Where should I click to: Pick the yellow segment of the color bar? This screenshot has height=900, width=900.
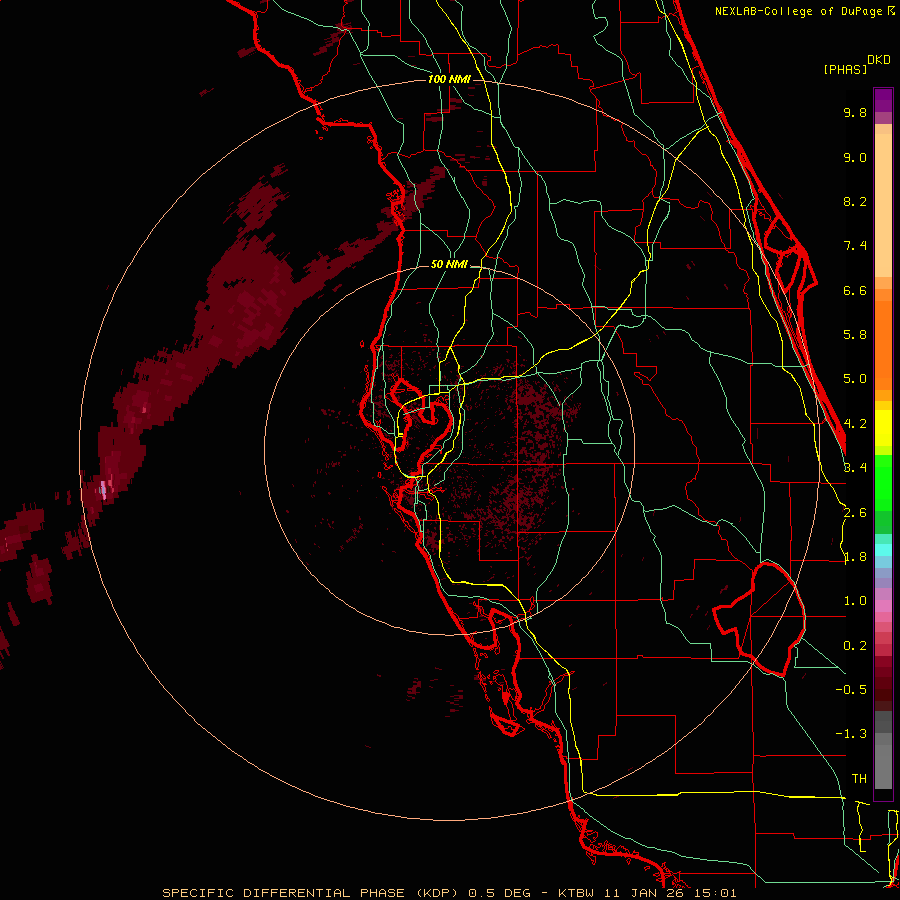[x=883, y=428]
